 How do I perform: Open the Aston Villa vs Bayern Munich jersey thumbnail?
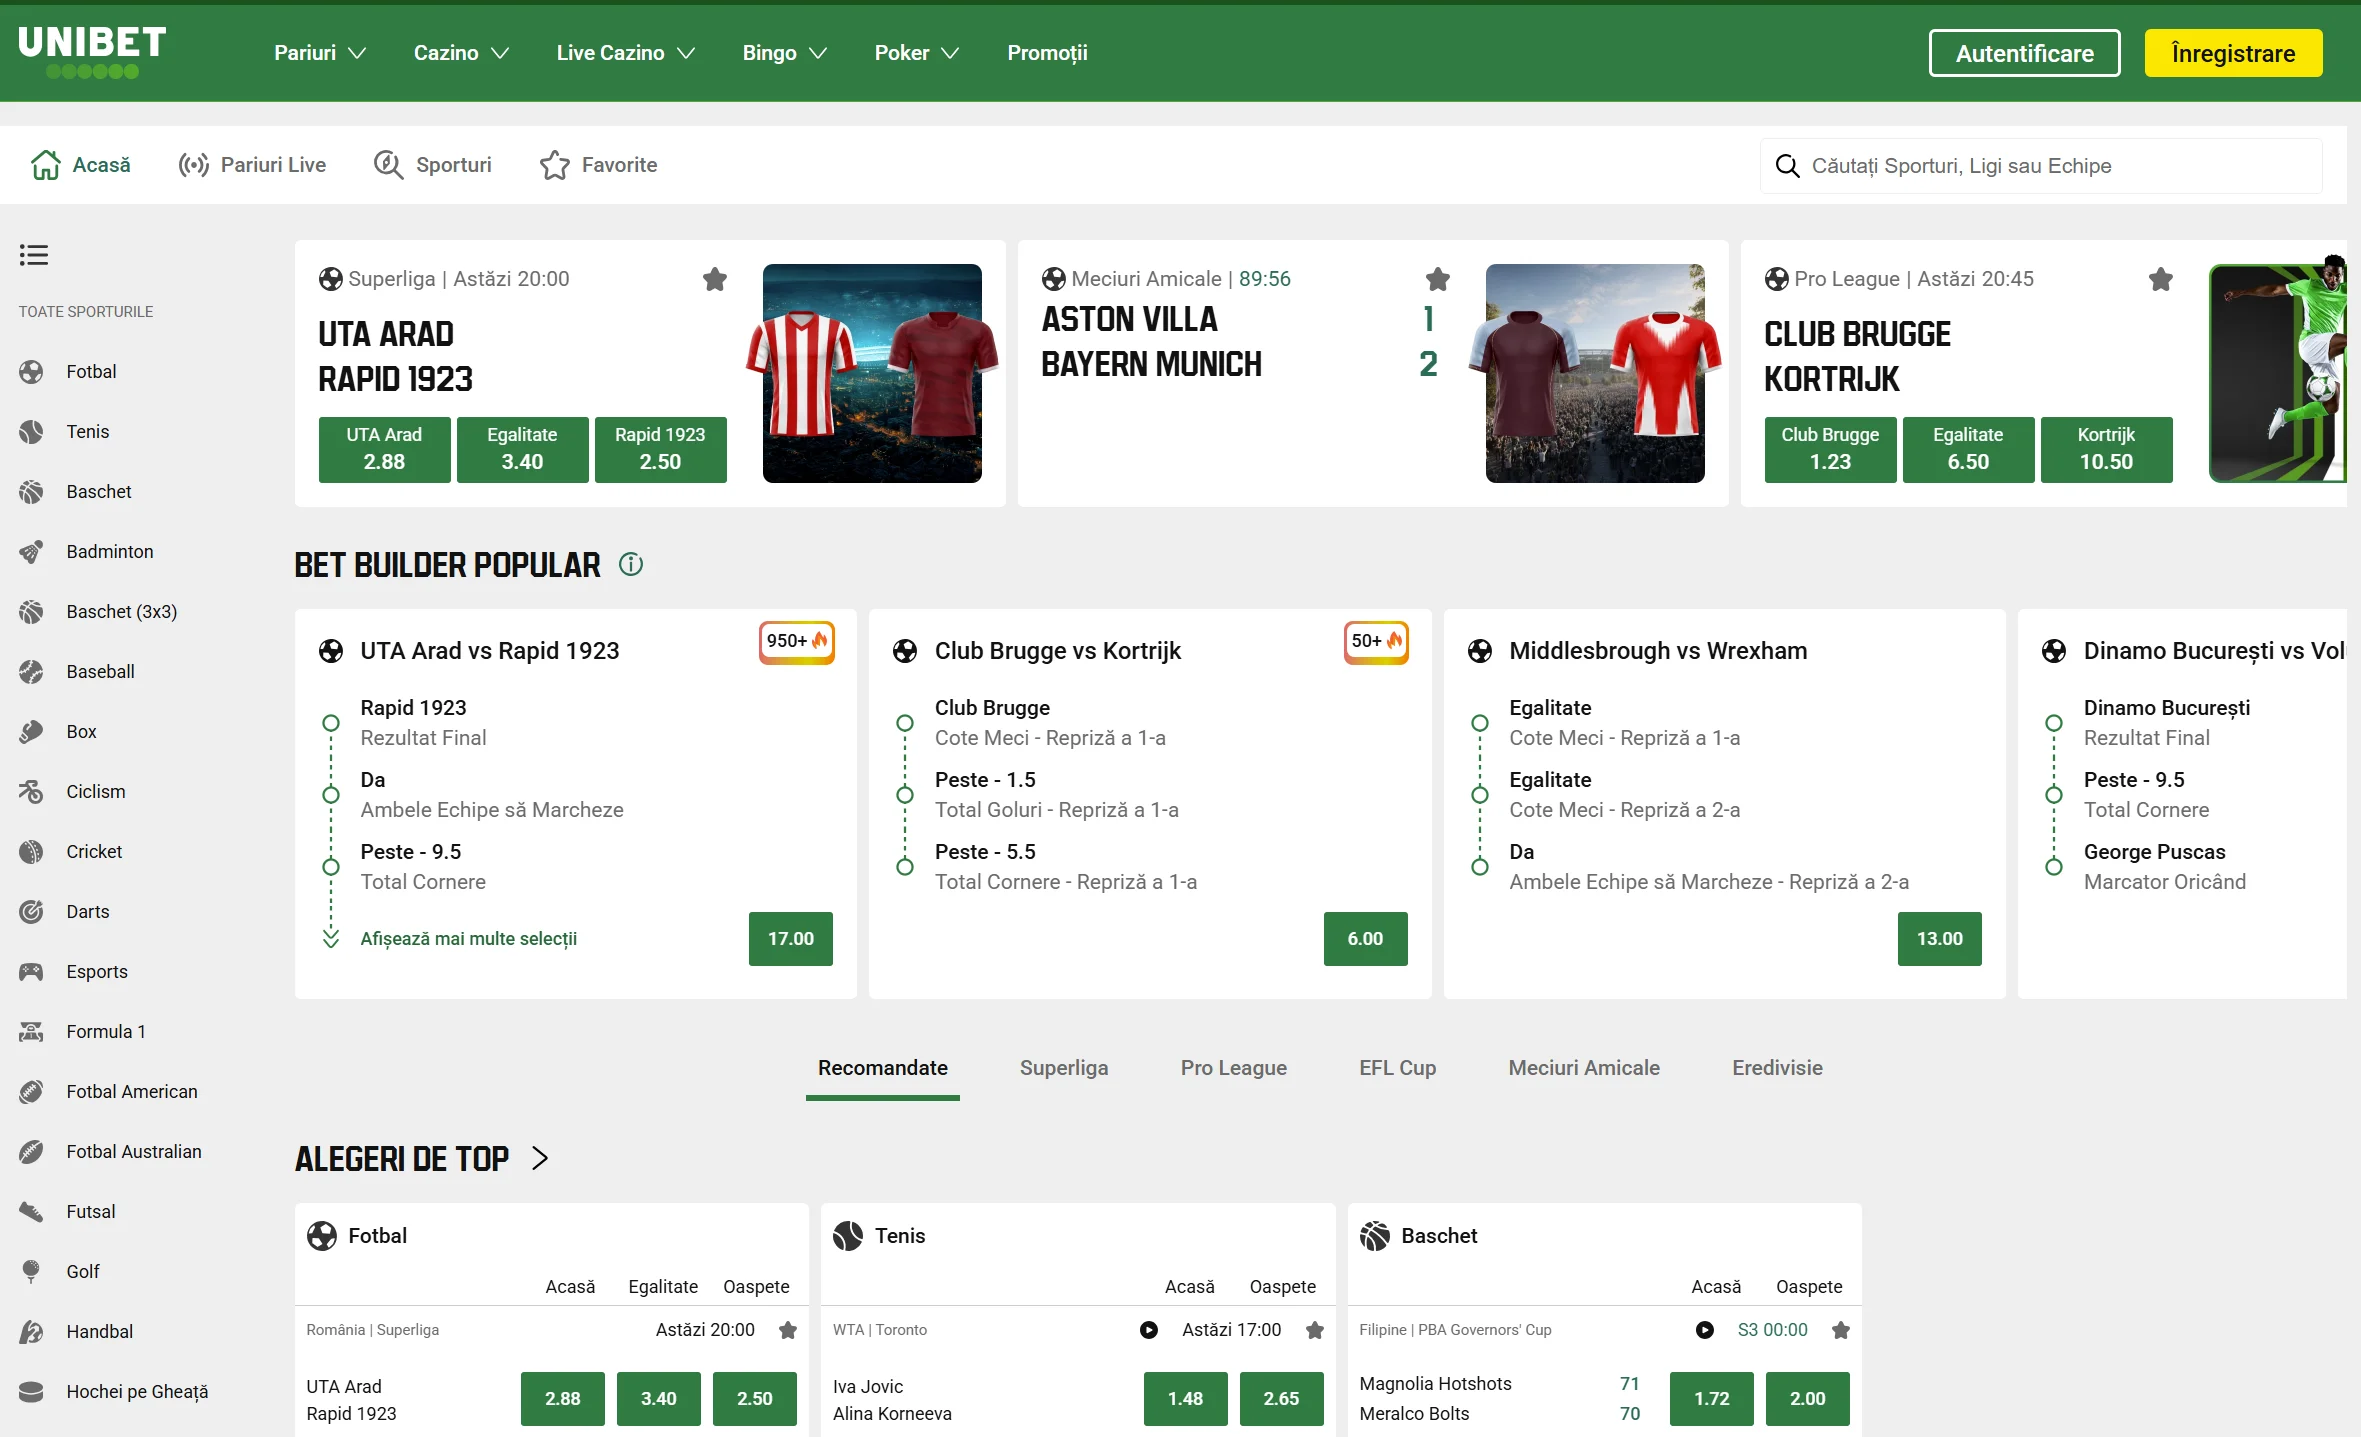click(x=1595, y=373)
